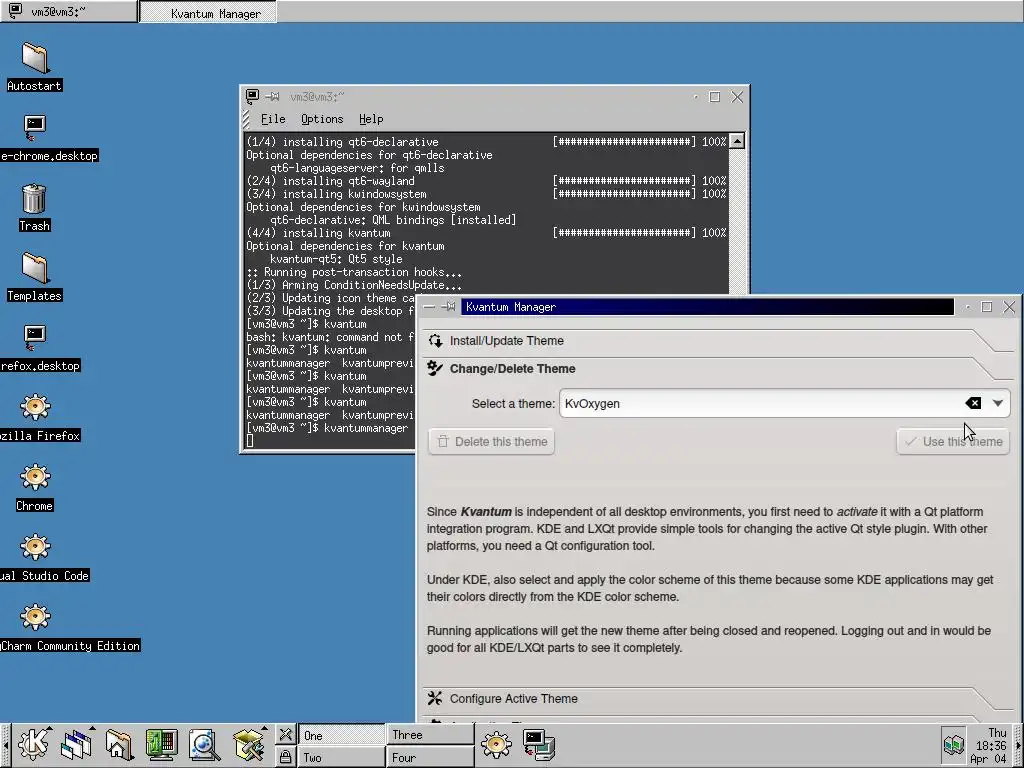The width and height of the screenshot is (1024, 768).
Task: Switch to virtual desktop Three
Action: click(430, 735)
